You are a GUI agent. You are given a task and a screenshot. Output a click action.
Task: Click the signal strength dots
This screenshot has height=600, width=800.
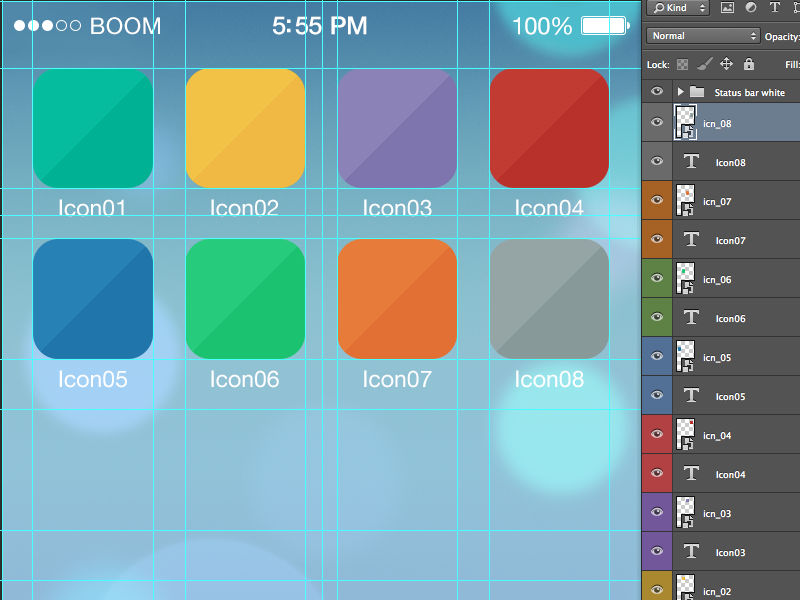[47, 26]
